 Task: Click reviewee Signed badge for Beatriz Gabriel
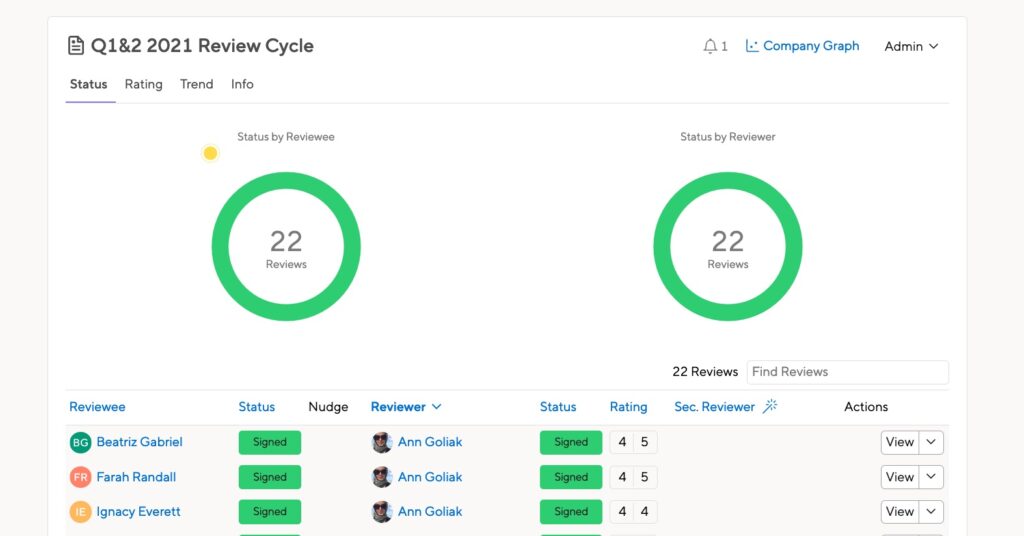click(x=270, y=443)
